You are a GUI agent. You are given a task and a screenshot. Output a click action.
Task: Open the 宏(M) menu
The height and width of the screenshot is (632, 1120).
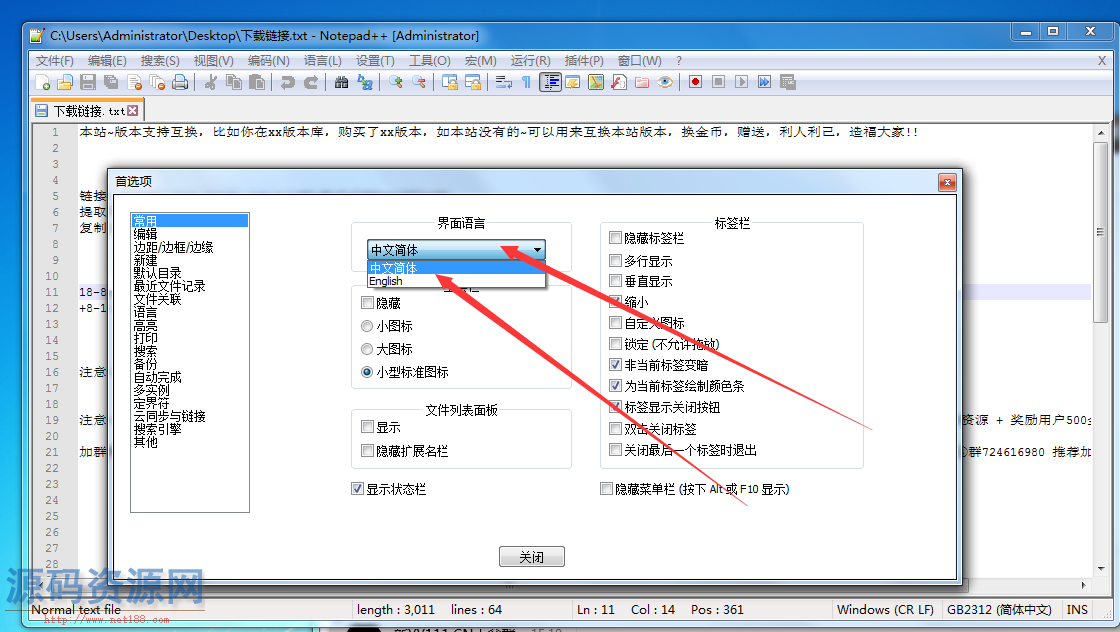481,61
